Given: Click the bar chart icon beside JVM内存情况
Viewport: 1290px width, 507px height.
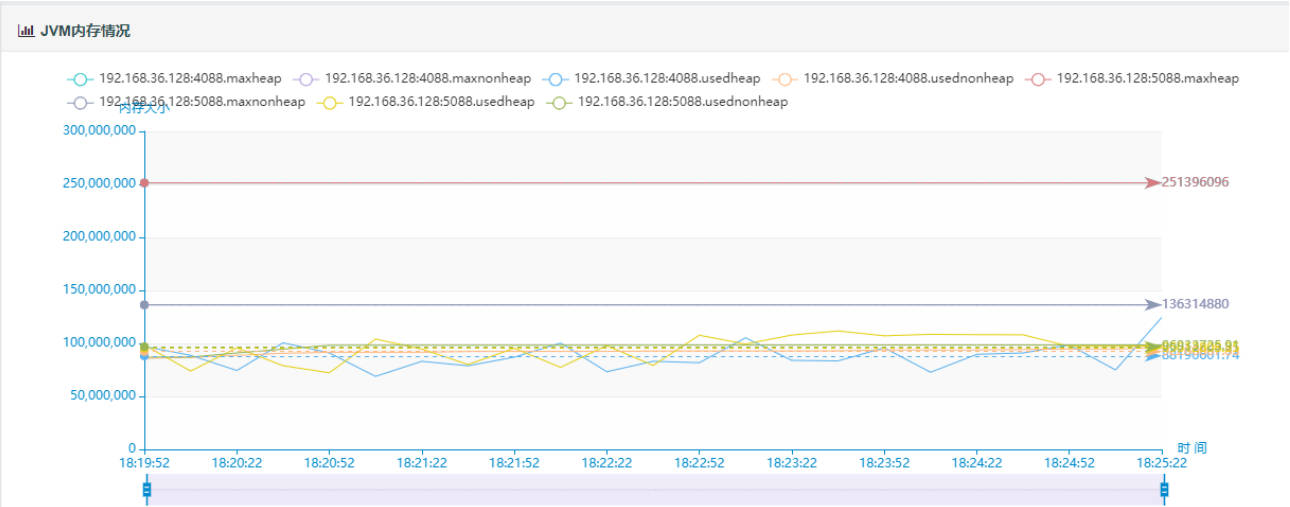Looking at the screenshot, I should pyautogui.click(x=25, y=31).
